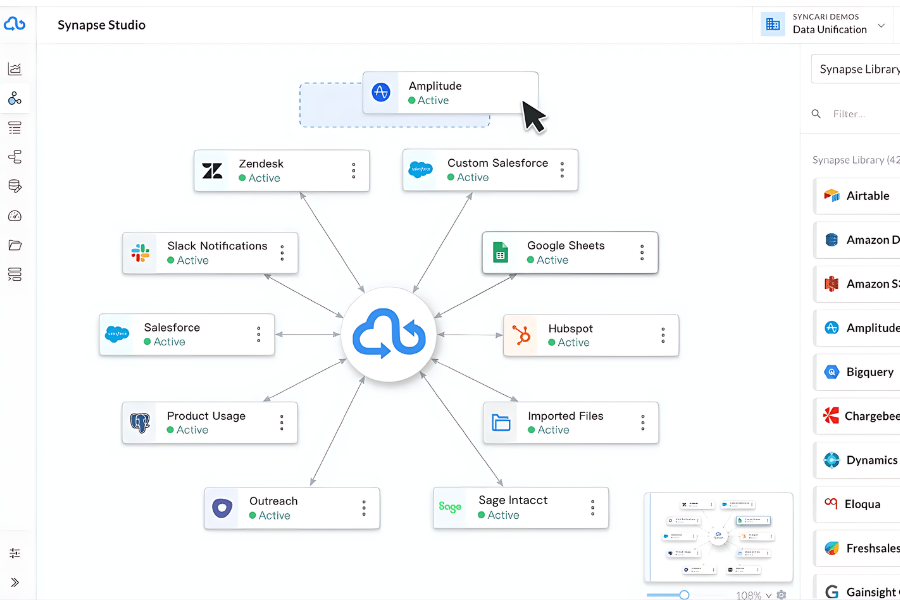Expand the left sidebar with the double chevron
Viewport: 900px width, 600px height.
(x=15, y=582)
